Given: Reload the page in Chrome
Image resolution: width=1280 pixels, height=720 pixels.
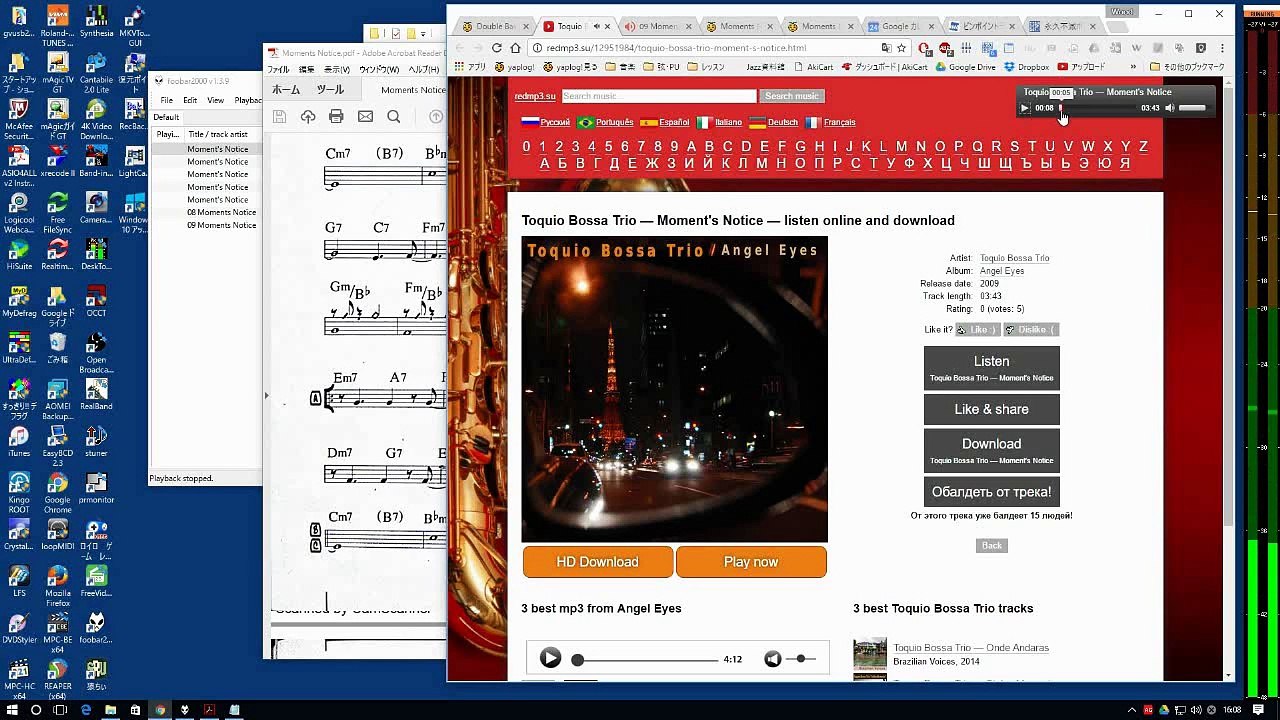Looking at the screenshot, I should (x=496, y=48).
